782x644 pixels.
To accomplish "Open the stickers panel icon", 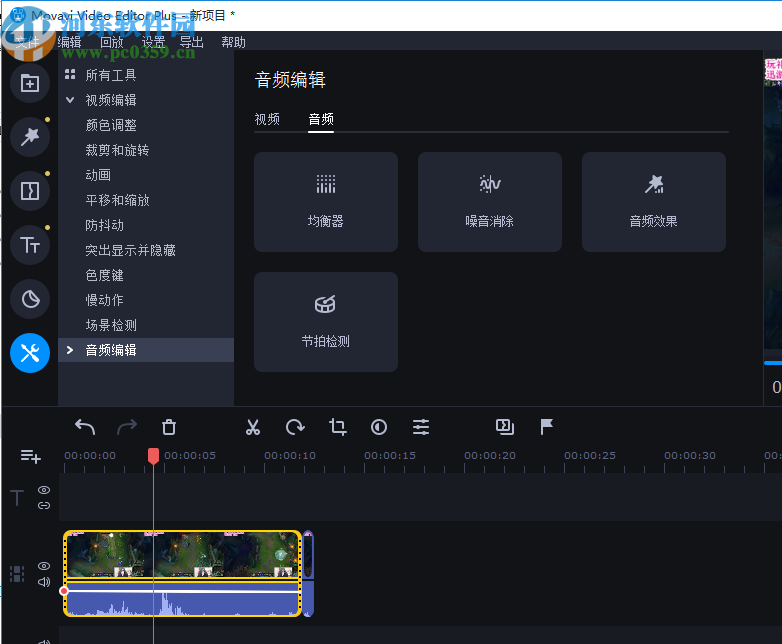I will pyautogui.click(x=30, y=299).
